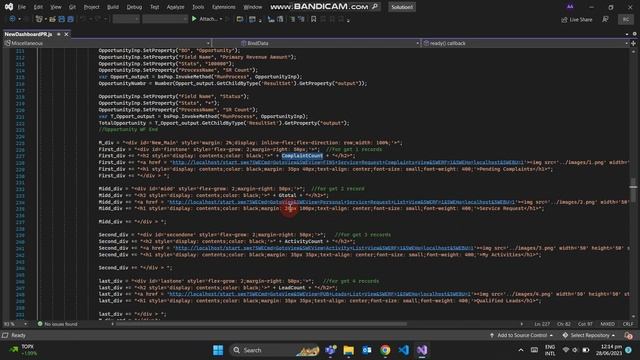
Task: Click the navigate backward toolbar icon
Action: (12, 19)
